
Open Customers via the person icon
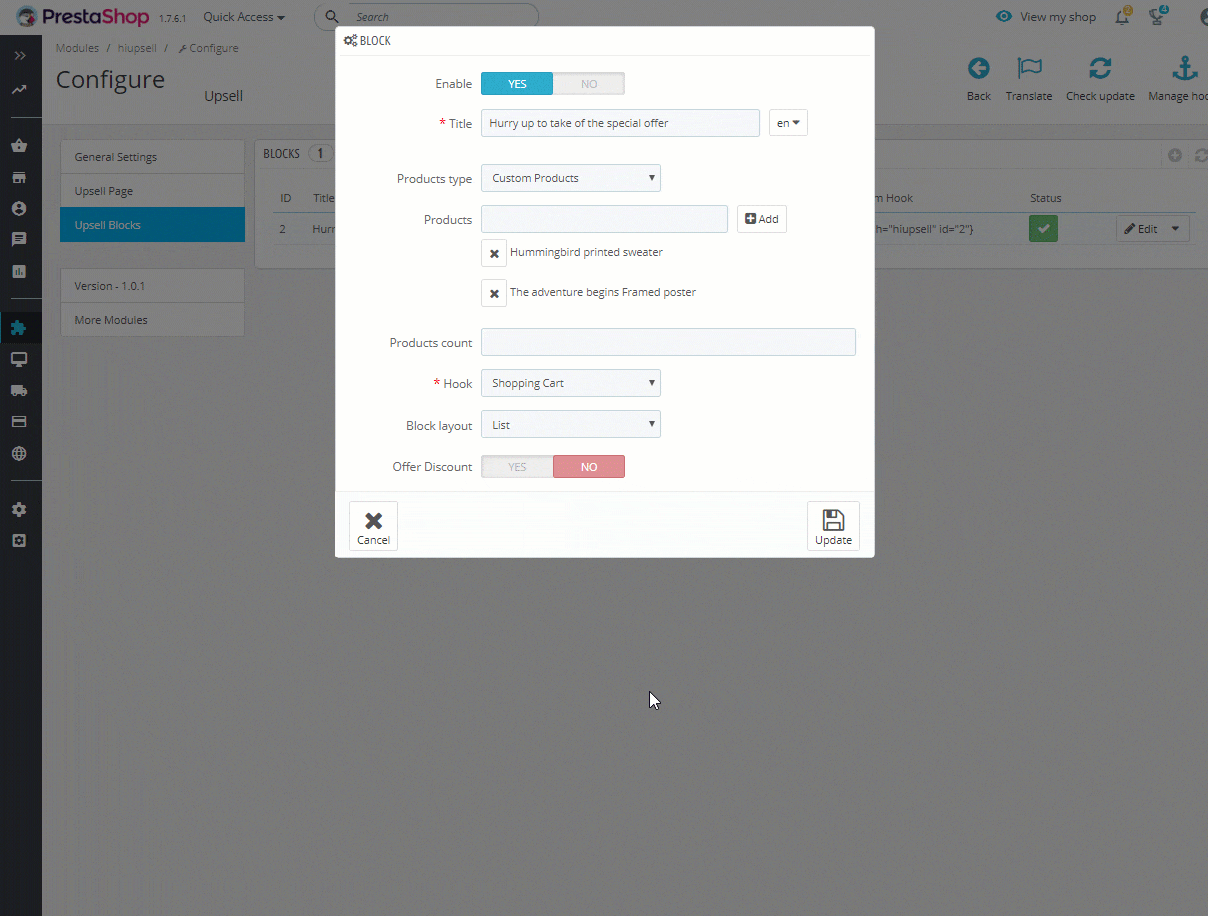tap(19, 209)
